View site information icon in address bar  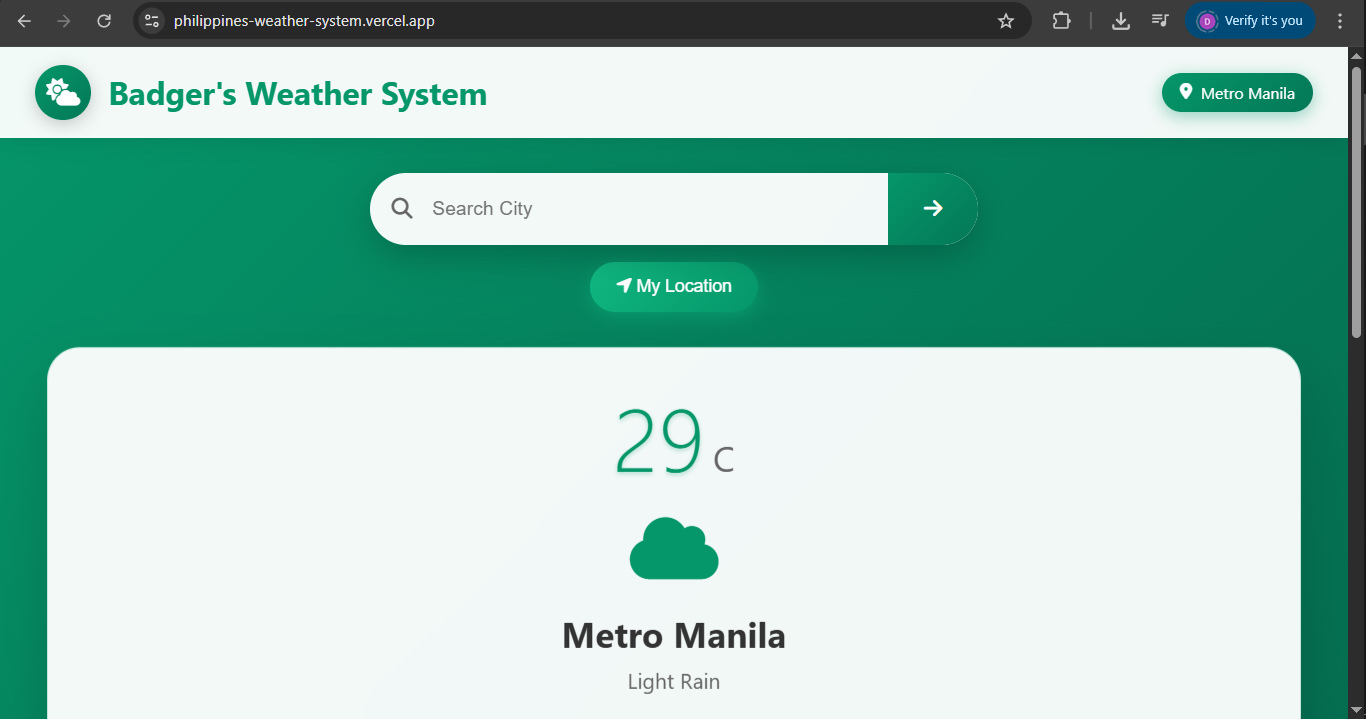pyautogui.click(x=151, y=21)
